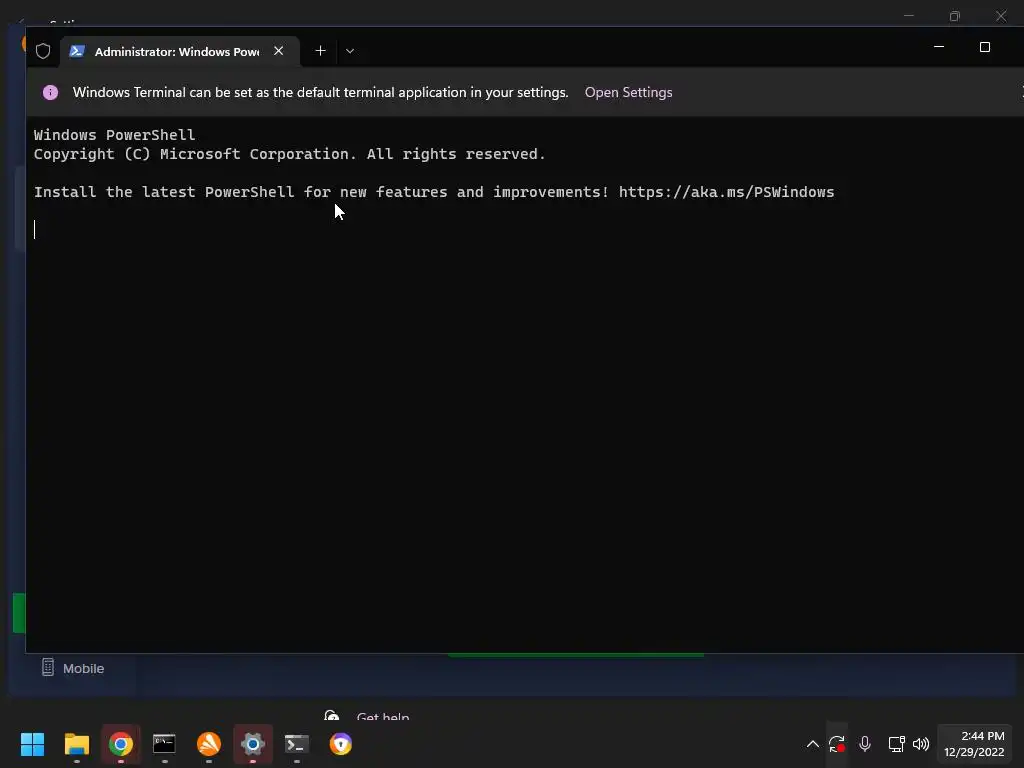Screen dimensions: 1024x768
Task: Click the administrator shield icon in Terminal
Action: (43, 51)
